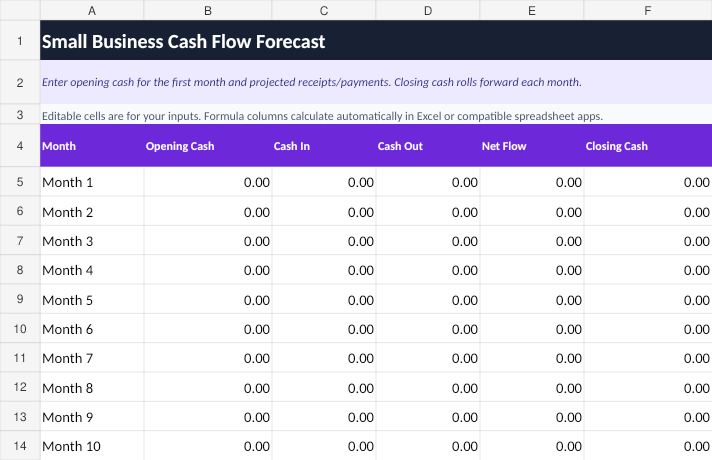Click Cash In value for Month 1
The image size is (712, 460).
tap(324, 182)
